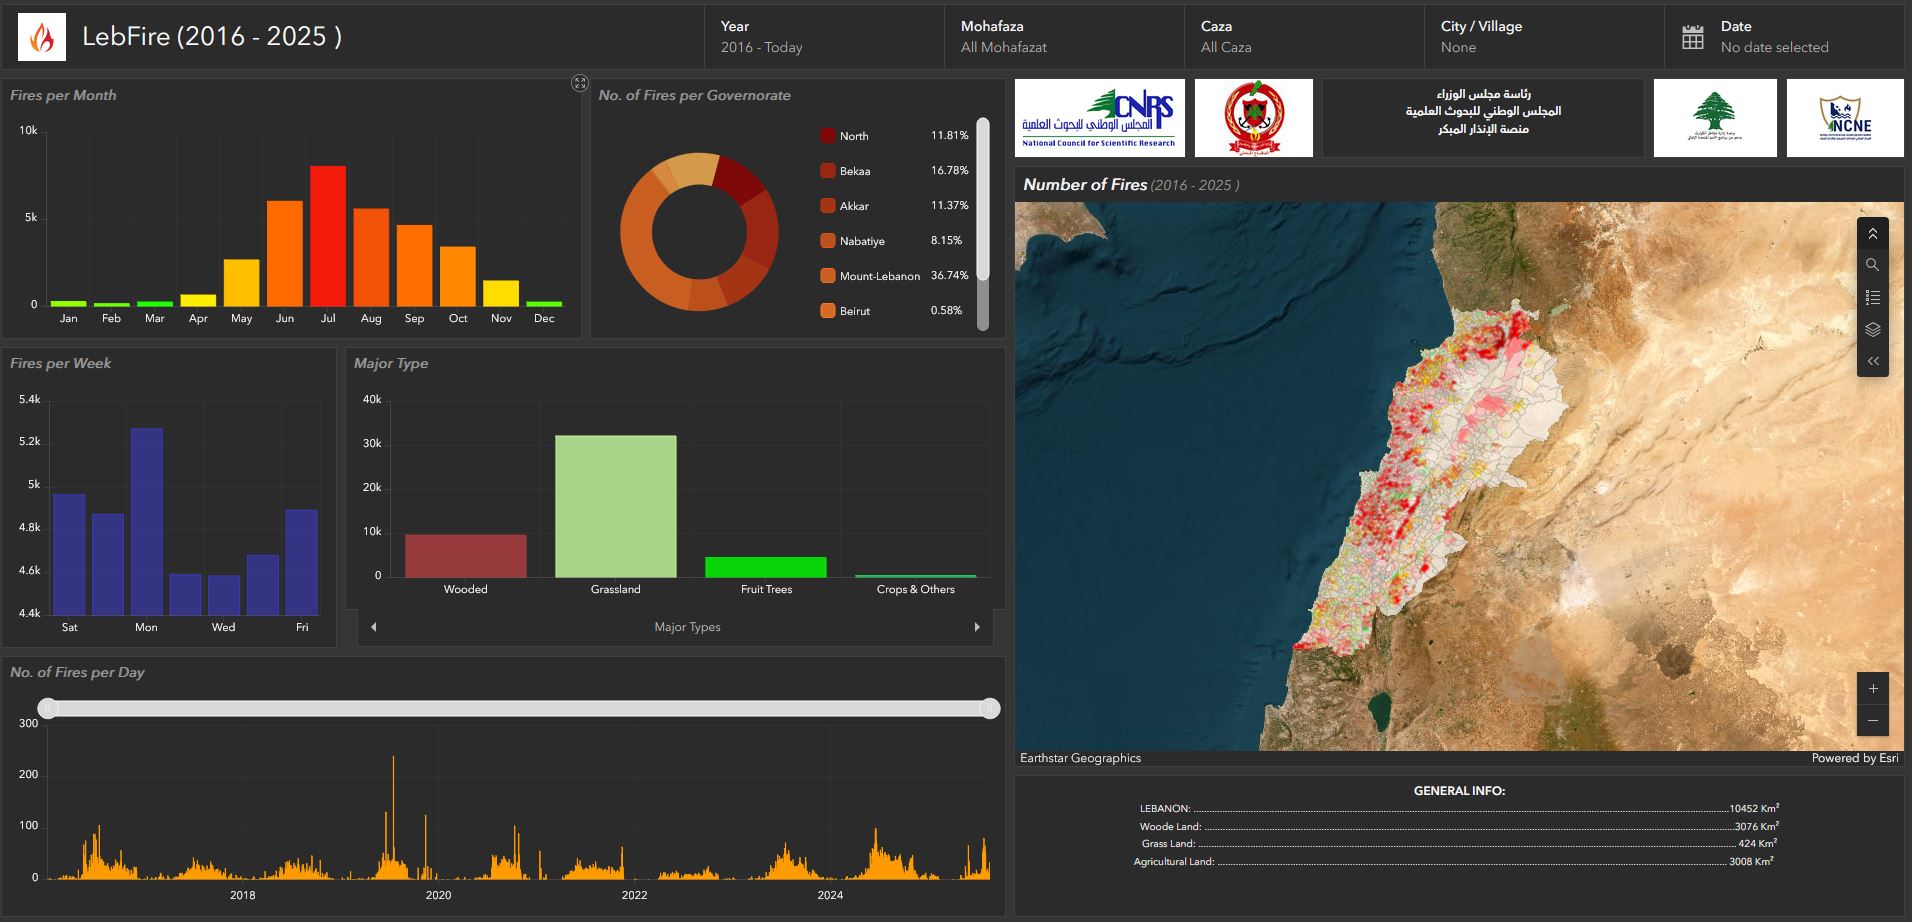Open the map search tool
The height and width of the screenshot is (922, 1912).
1872,265
